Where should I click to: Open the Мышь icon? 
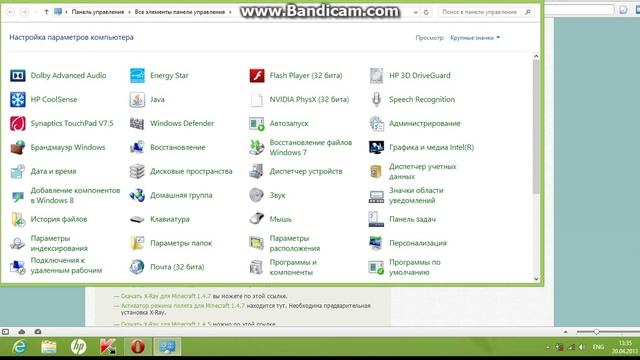[257, 219]
